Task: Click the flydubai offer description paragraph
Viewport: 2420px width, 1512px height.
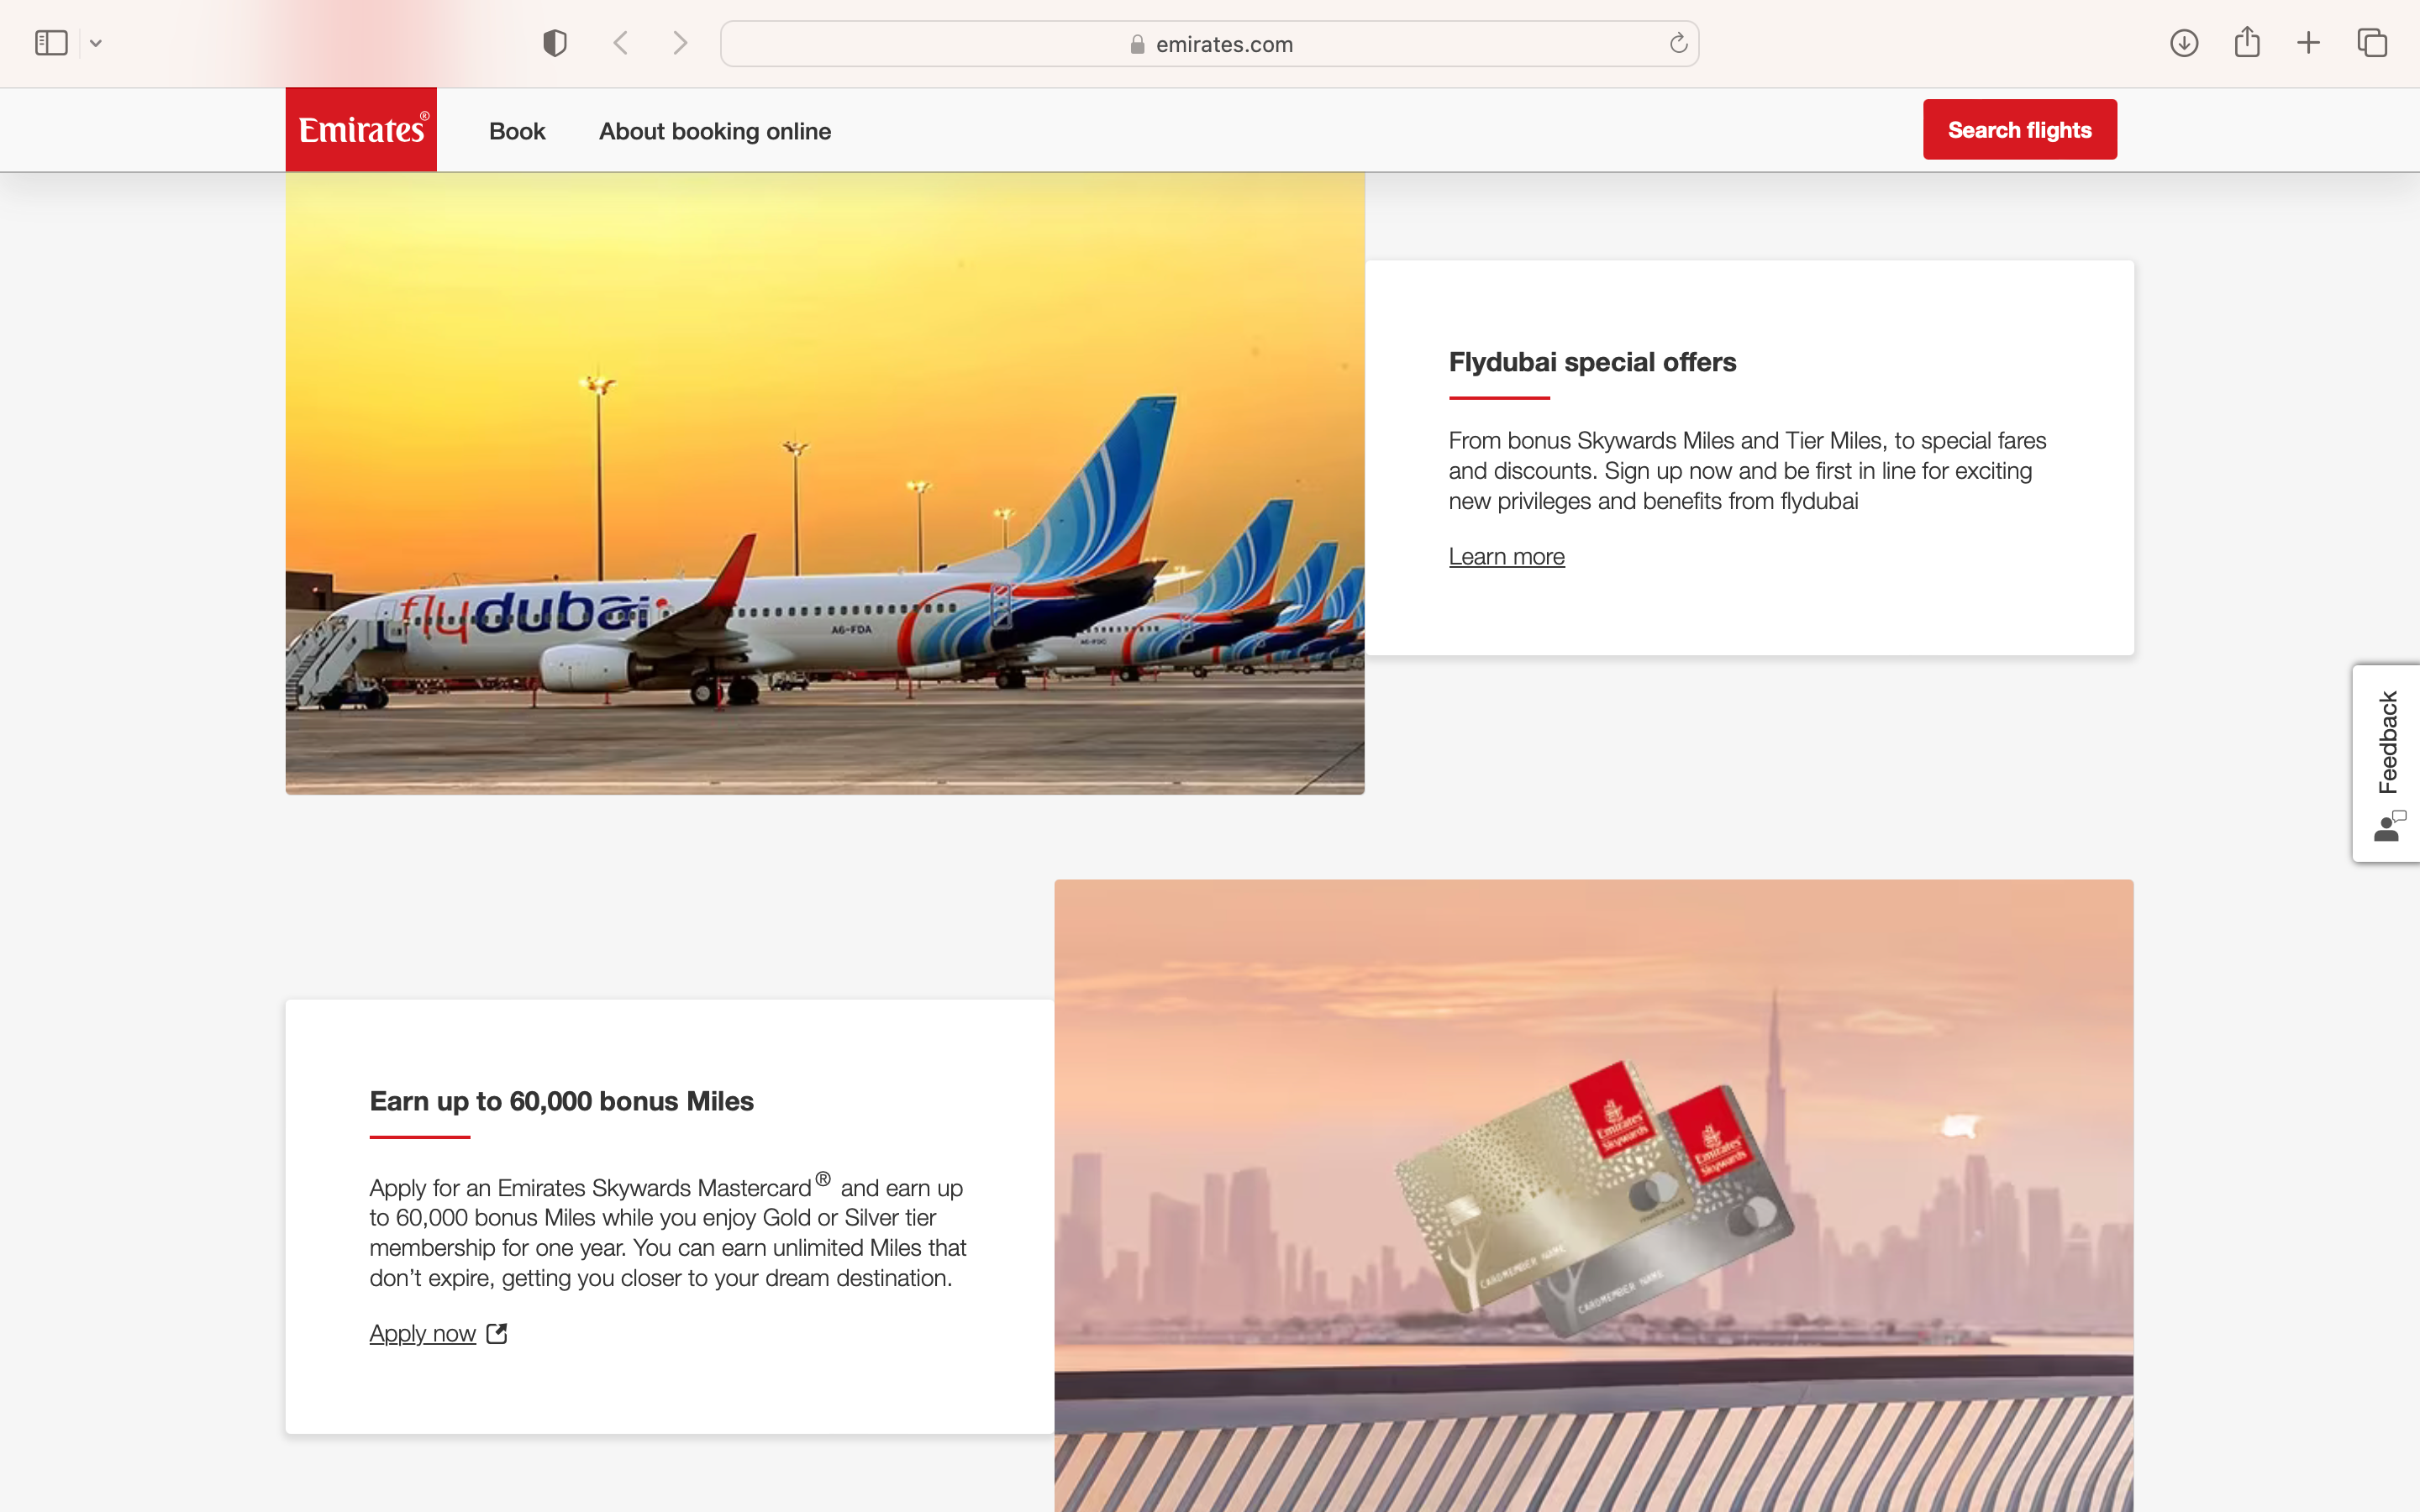Action: point(1747,471)
